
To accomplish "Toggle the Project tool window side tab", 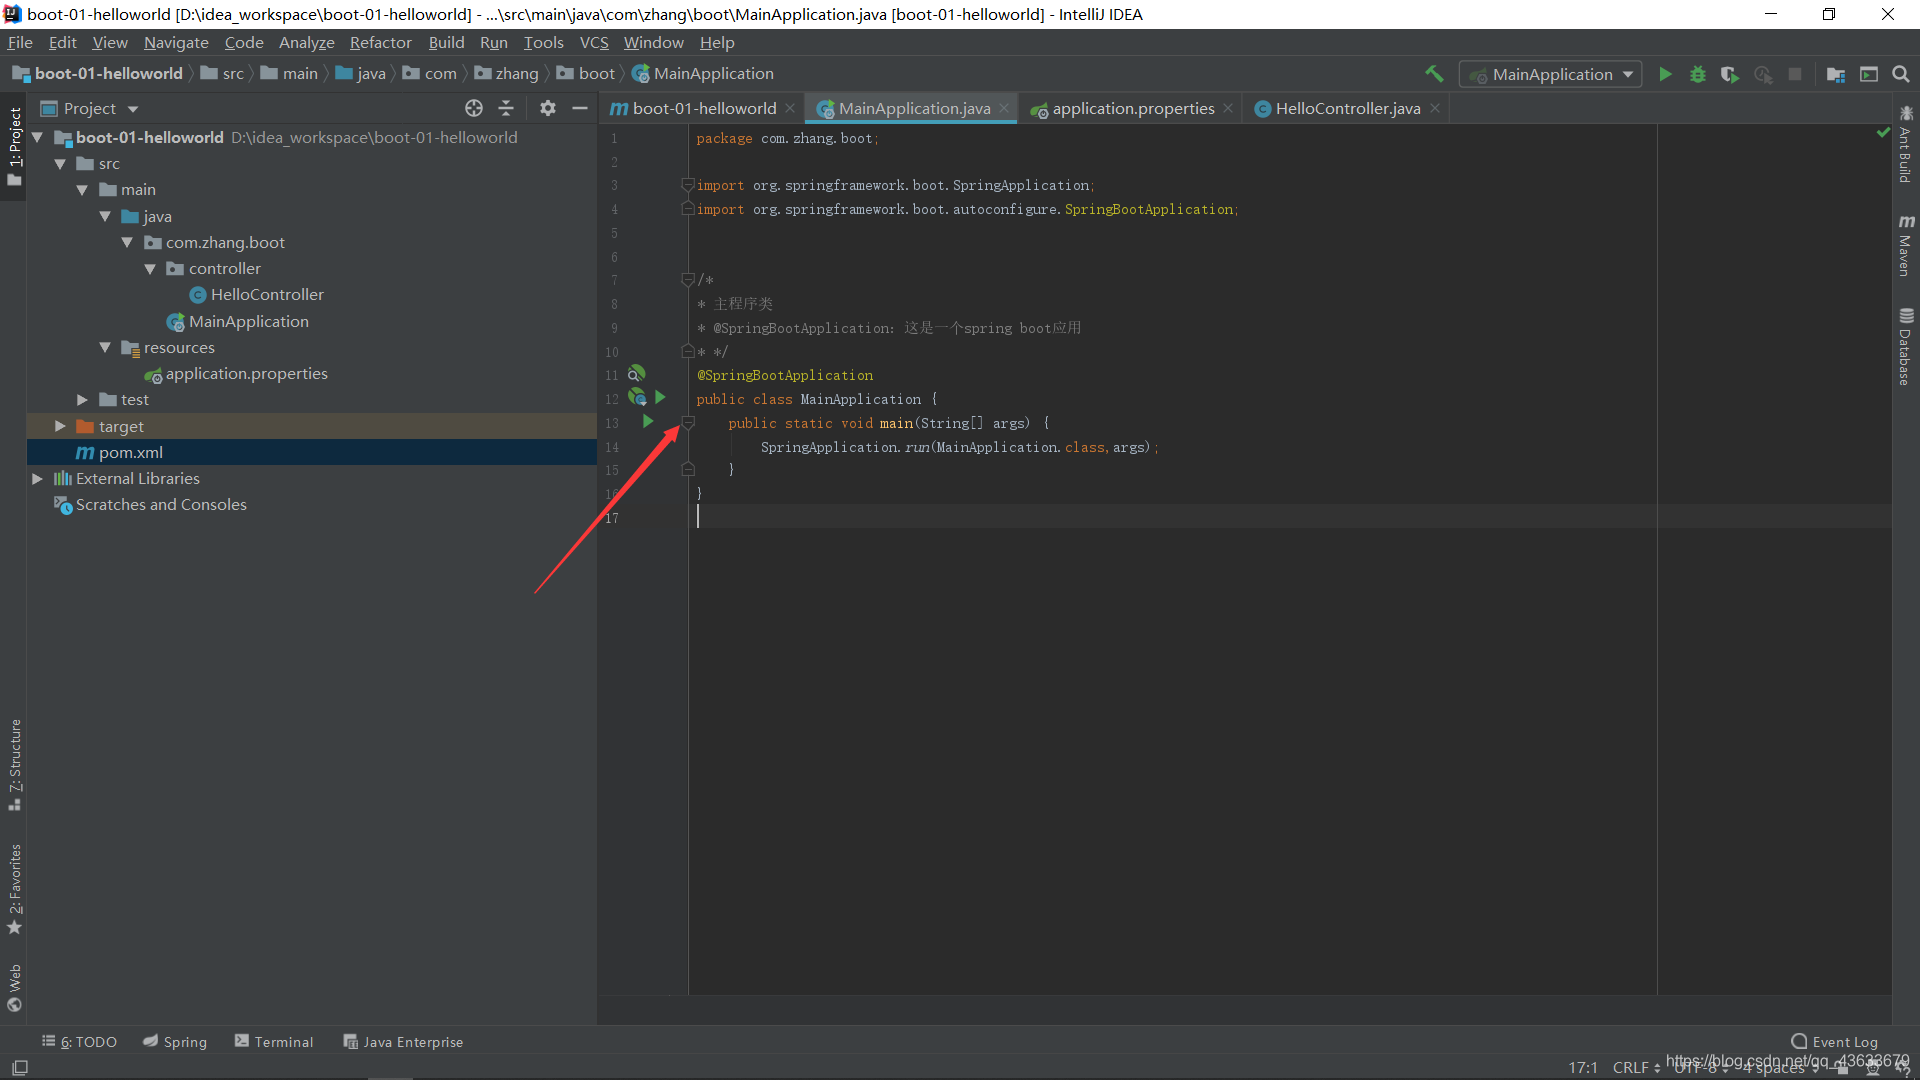I will tap(14, 147).
